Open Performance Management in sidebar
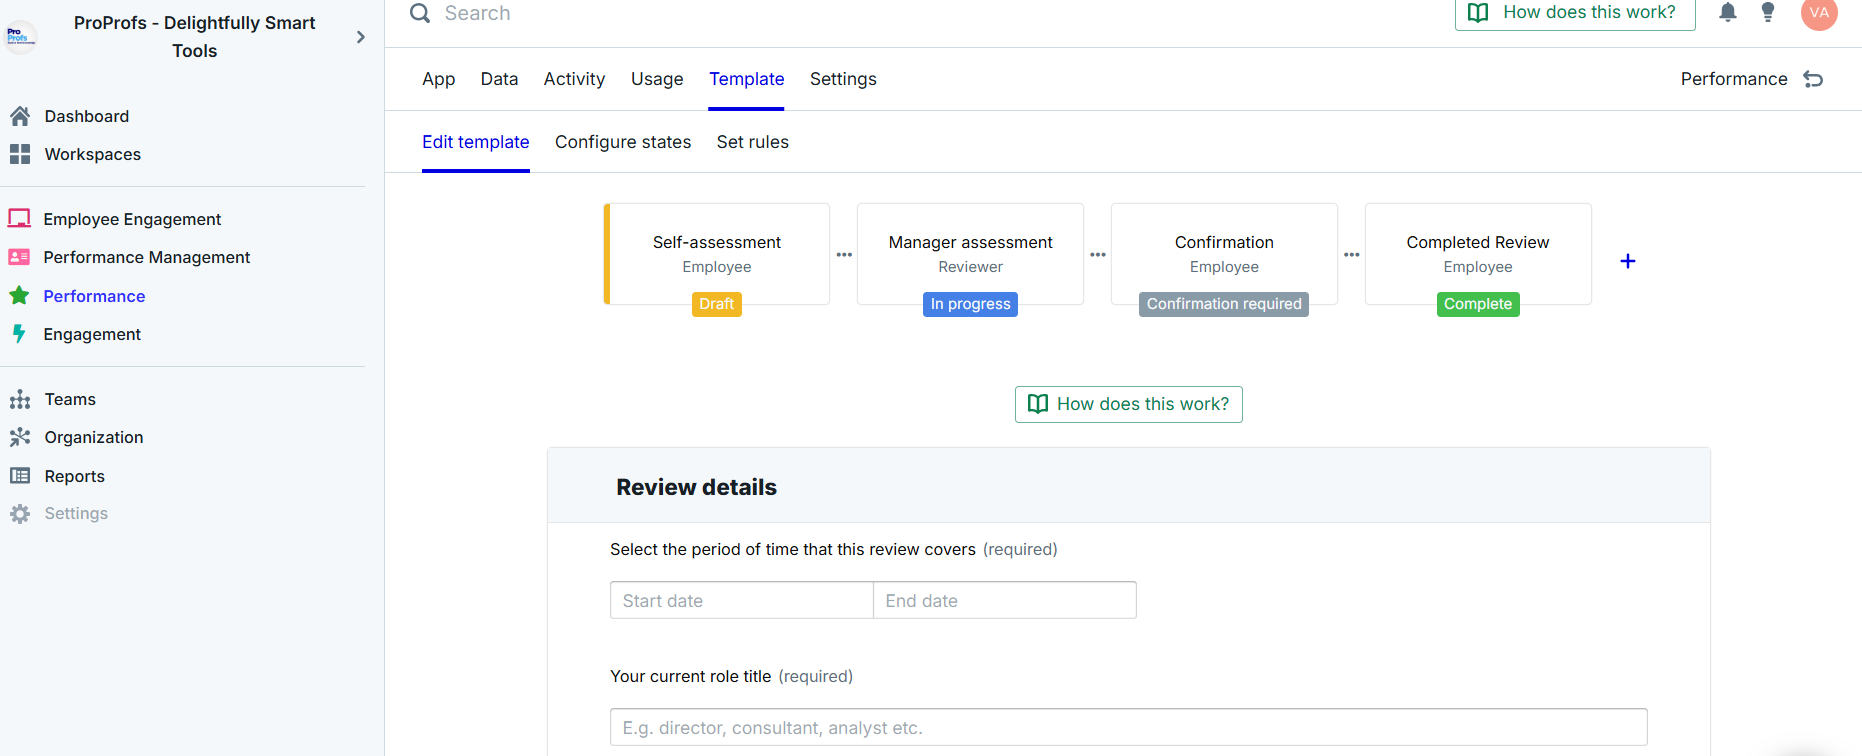 147,257
